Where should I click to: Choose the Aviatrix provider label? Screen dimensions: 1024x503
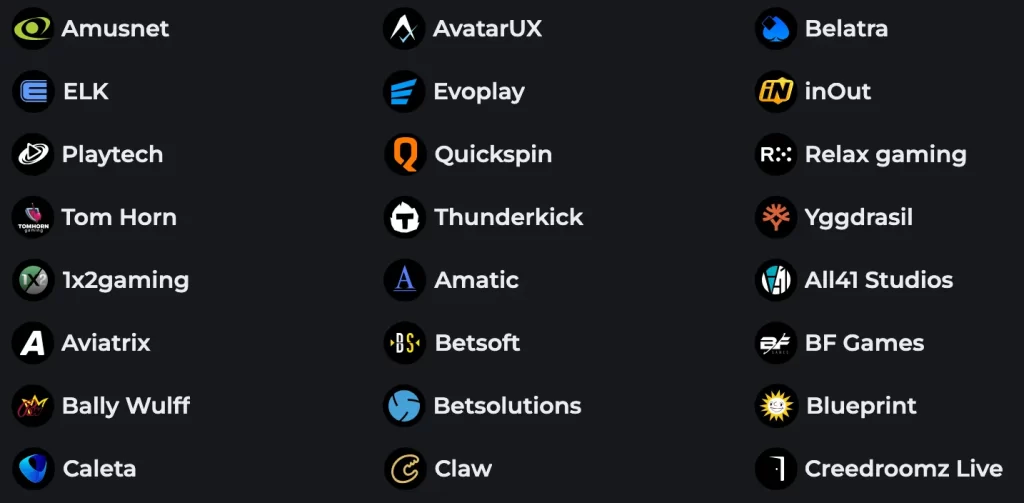tap(106, 343)
